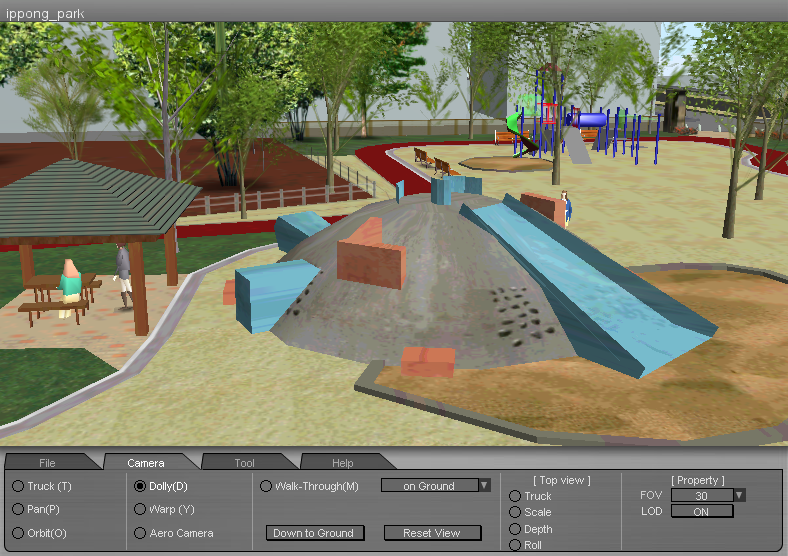Select the Pan(P) radio button
788x556 pixels.
[18, 509]
